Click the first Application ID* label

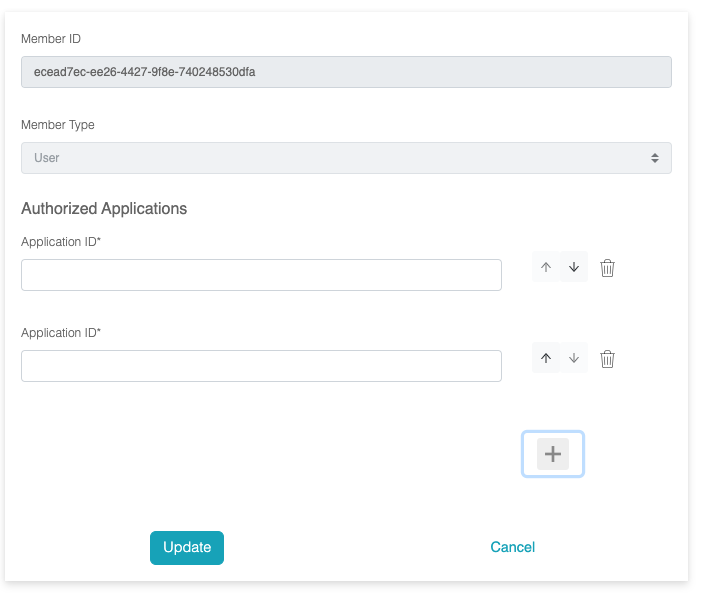click(61, 242)
